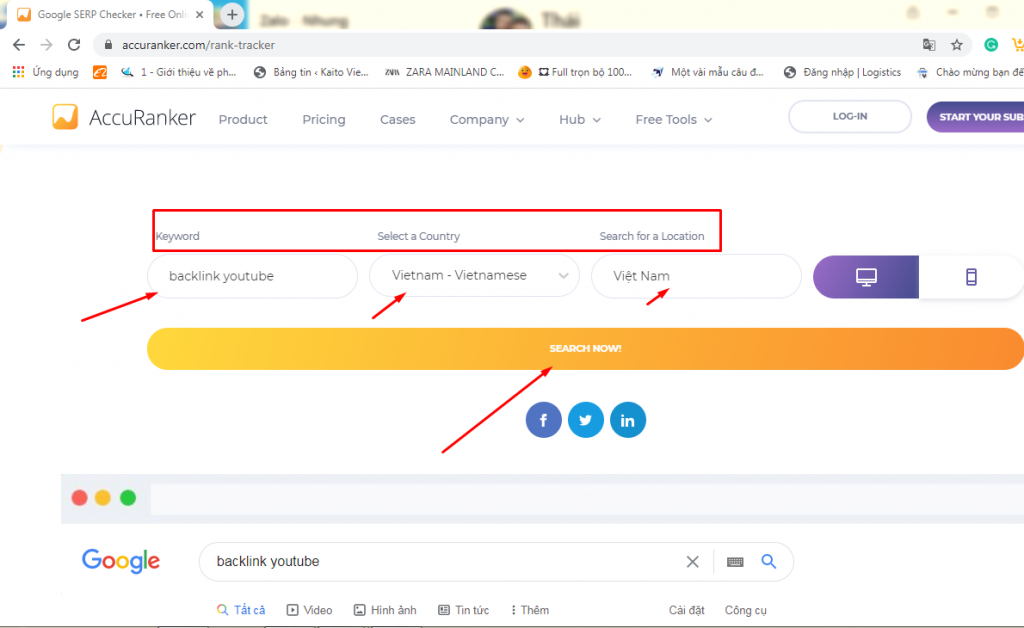The width and height of the screenshot is (1024, 628).
Task: Open the Ứng dụng apps shortcut
Action: point(46,72)
